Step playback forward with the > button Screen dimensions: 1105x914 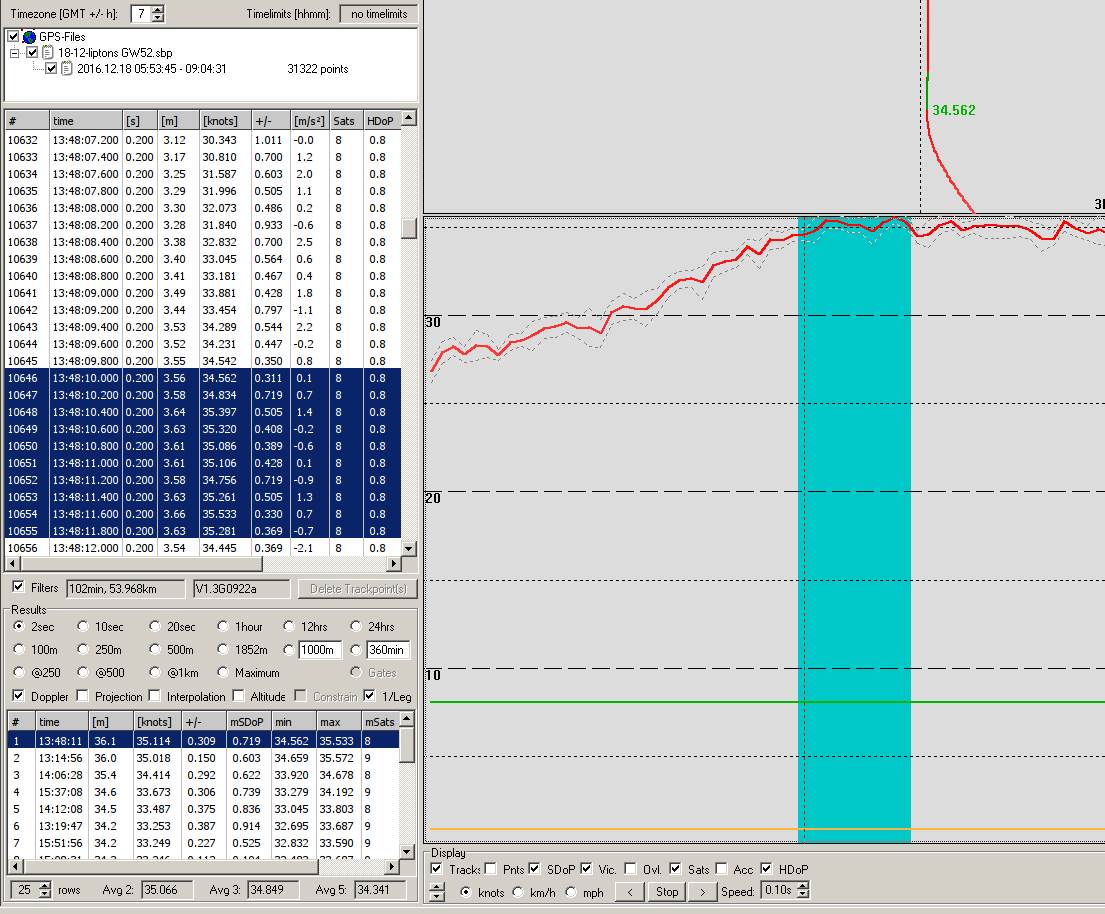click(x=703, y=892)
